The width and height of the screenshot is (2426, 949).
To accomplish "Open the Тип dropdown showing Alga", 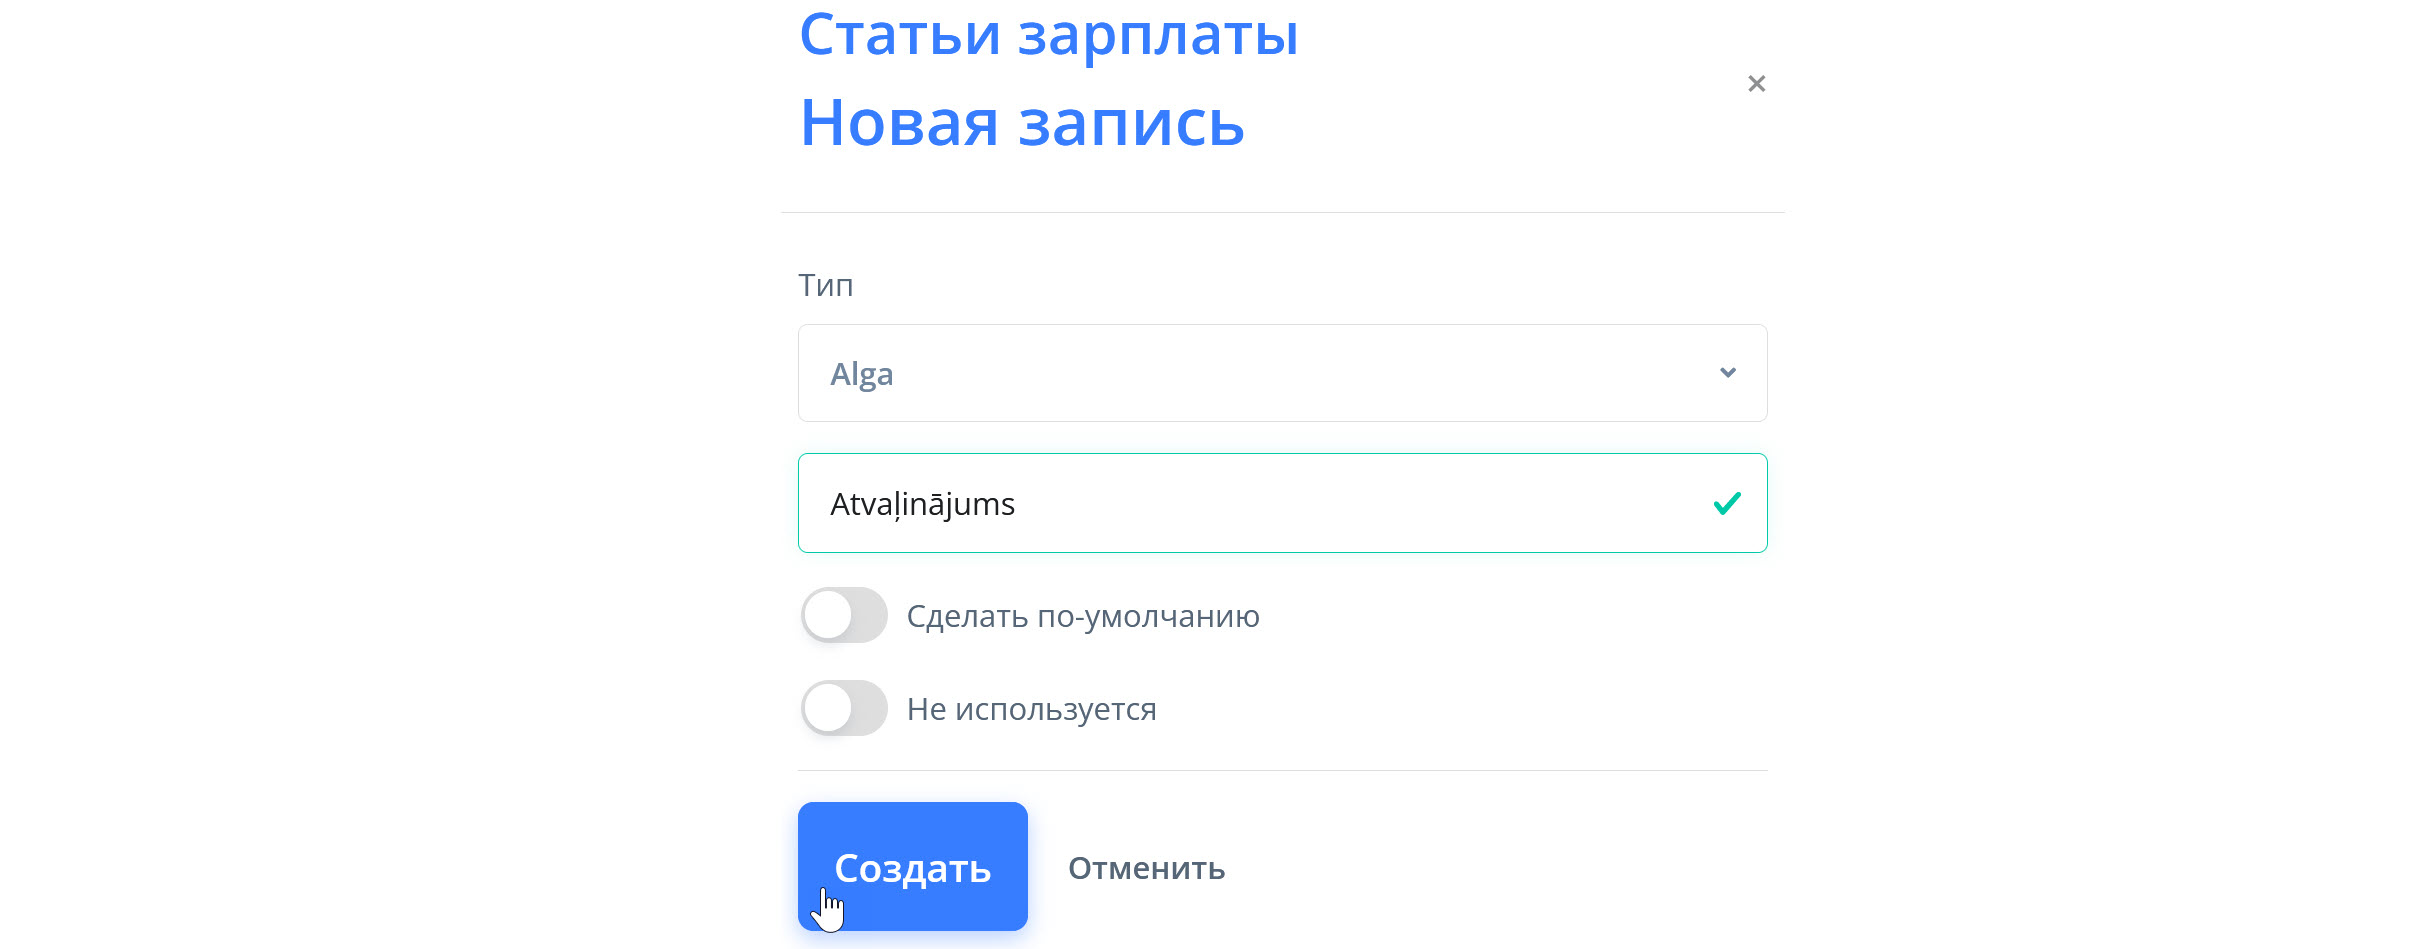I will pyautogui.click(x=1280, y=373).
